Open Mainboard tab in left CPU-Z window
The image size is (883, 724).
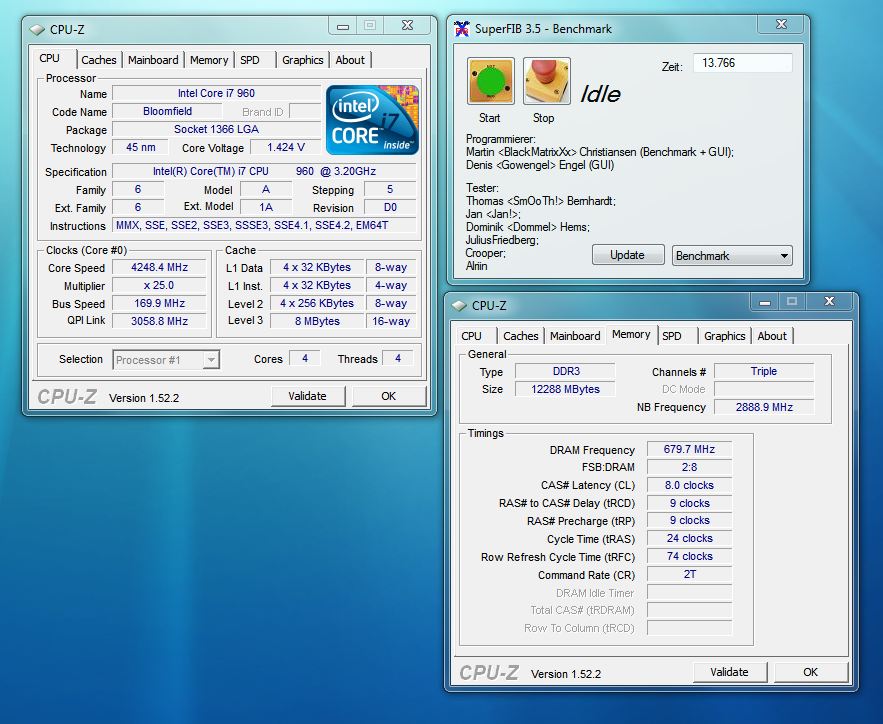153,60
